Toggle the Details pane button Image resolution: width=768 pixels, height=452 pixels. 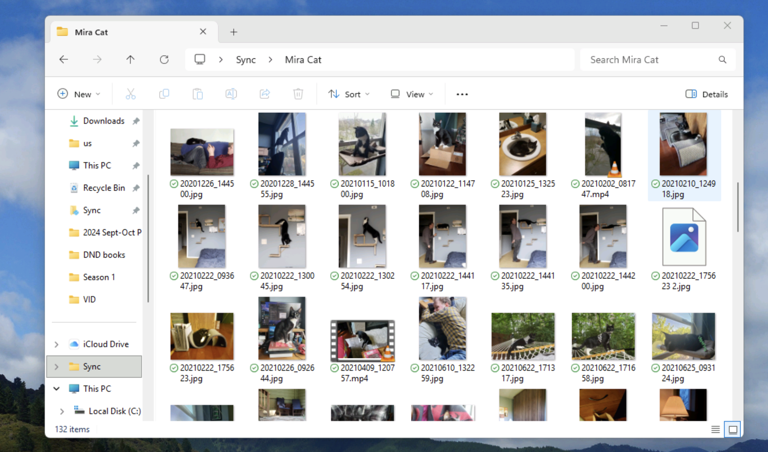(x=706, y=94)
